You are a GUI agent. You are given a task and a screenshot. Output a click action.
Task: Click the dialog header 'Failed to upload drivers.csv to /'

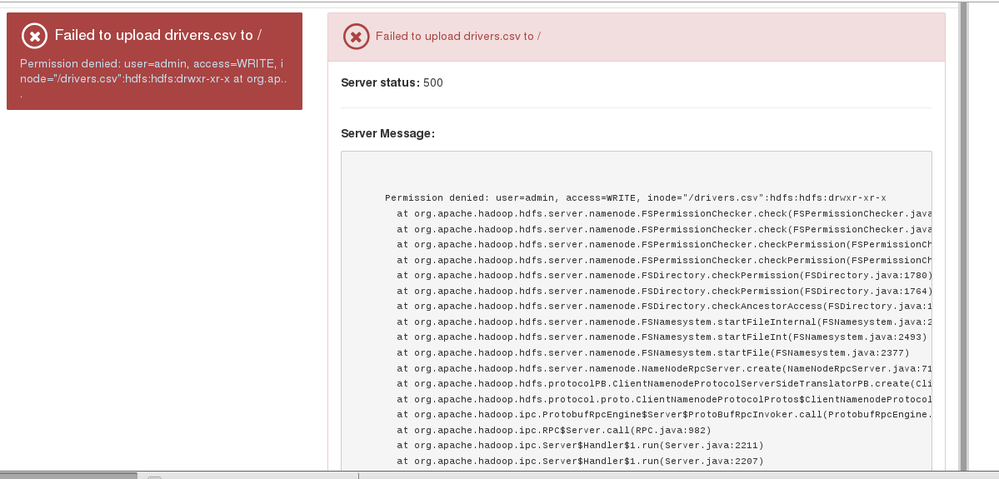[x=458, y=36]
